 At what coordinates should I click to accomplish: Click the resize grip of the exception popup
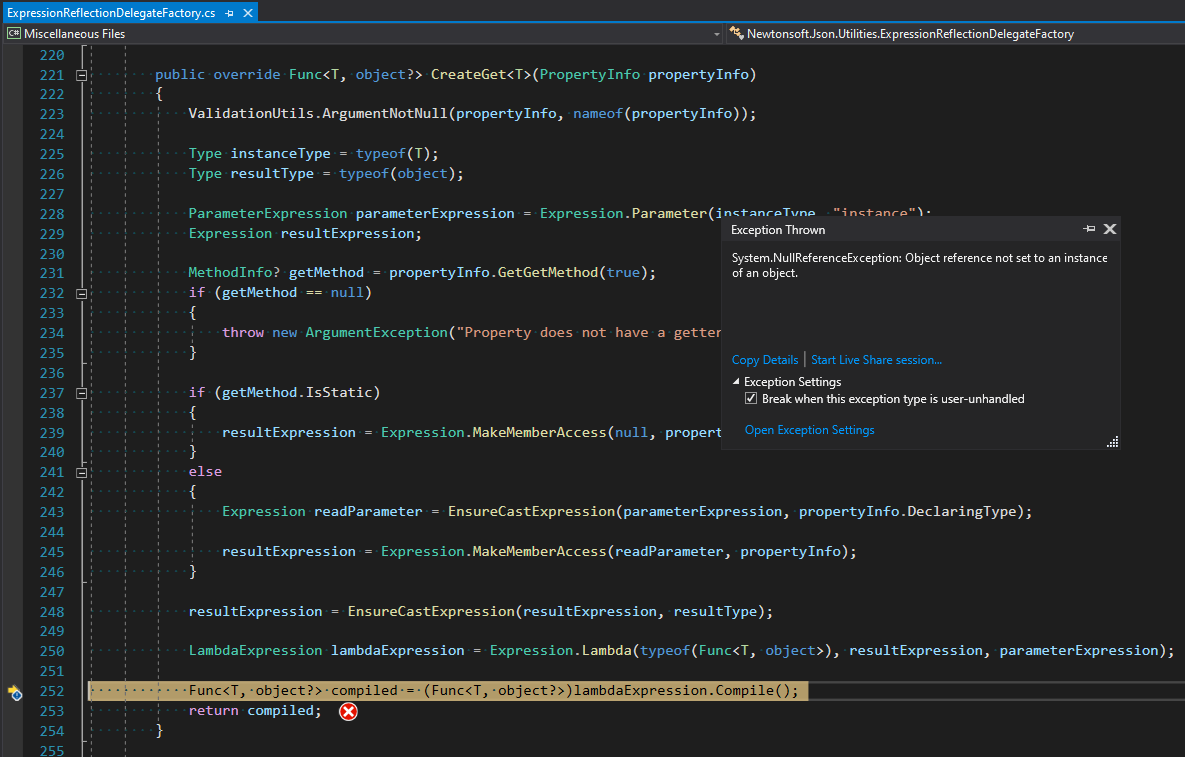pyautogui.click(x=1113, y=442)
